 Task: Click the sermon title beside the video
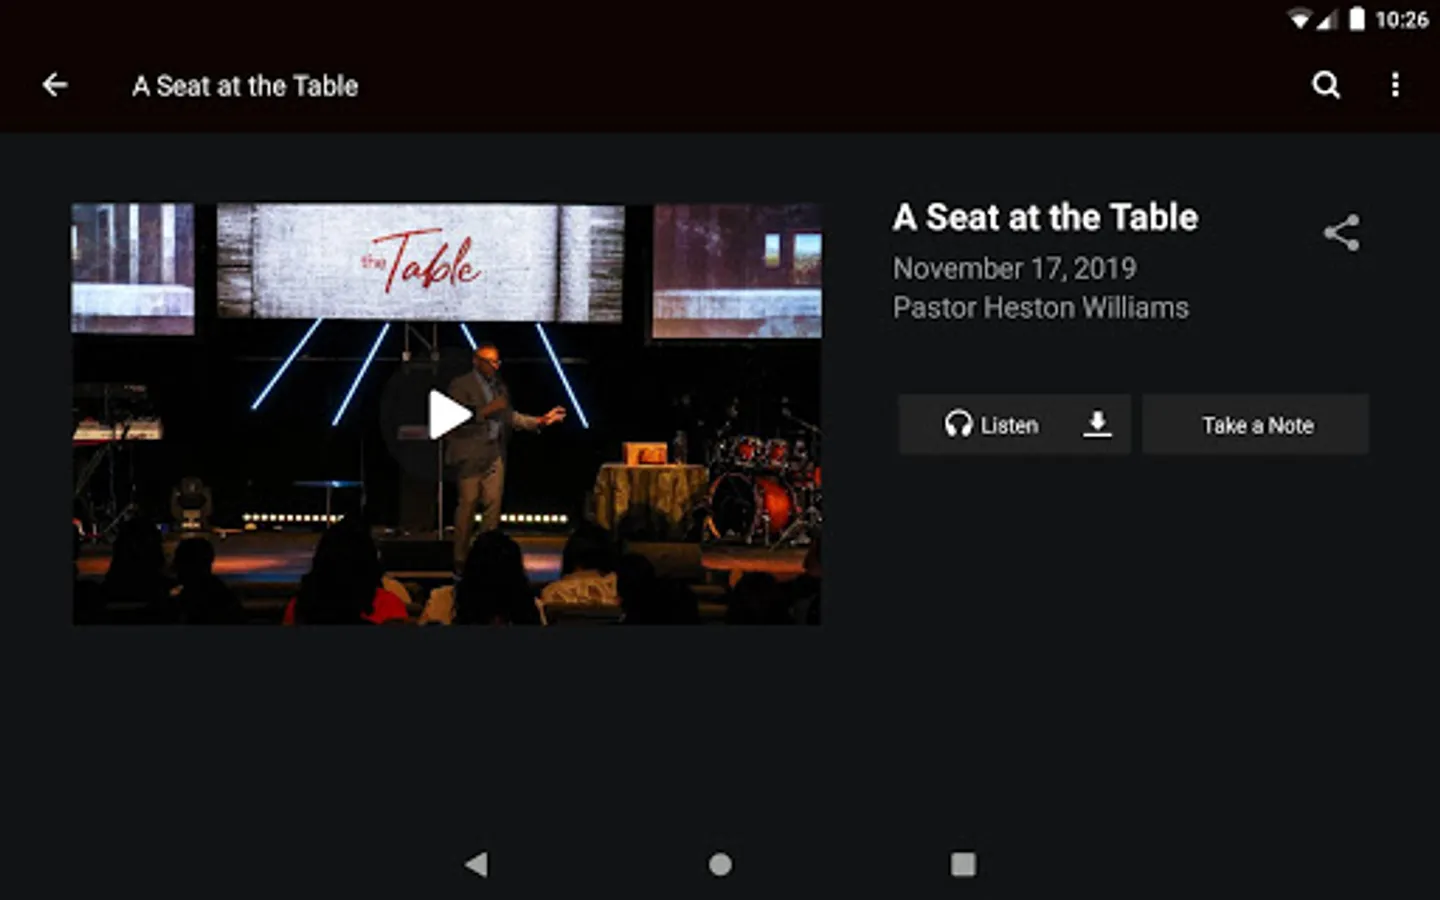click(1045, 217)
